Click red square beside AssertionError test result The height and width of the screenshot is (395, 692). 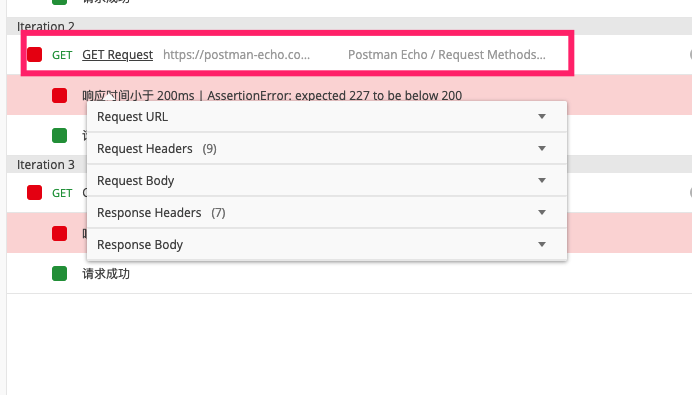(x=59, y=95)
